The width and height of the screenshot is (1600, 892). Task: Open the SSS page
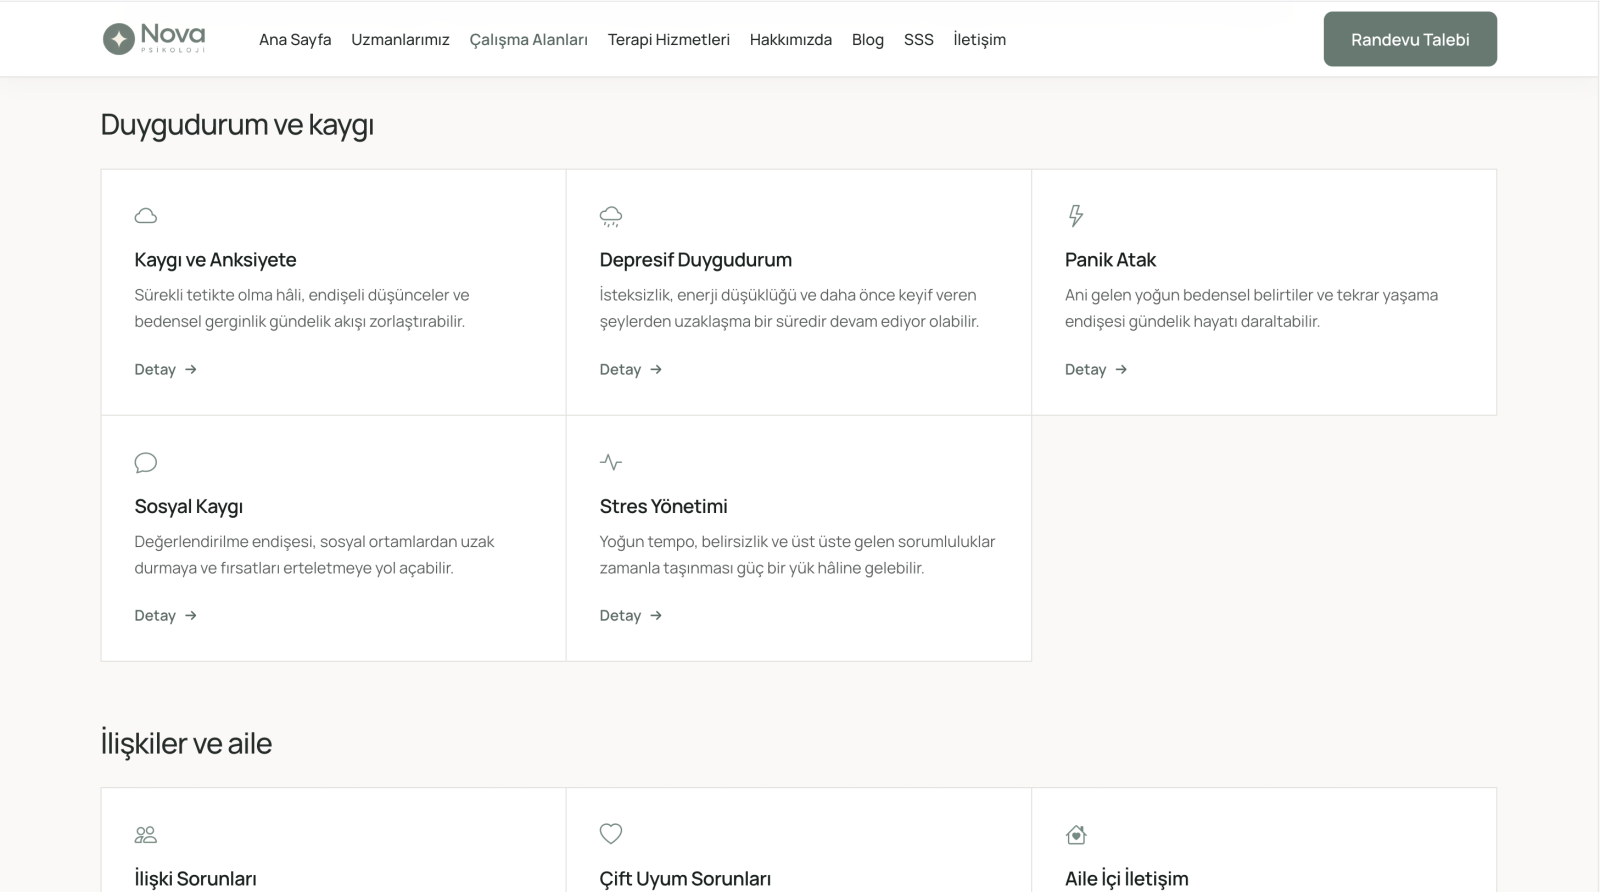(918, 39)
